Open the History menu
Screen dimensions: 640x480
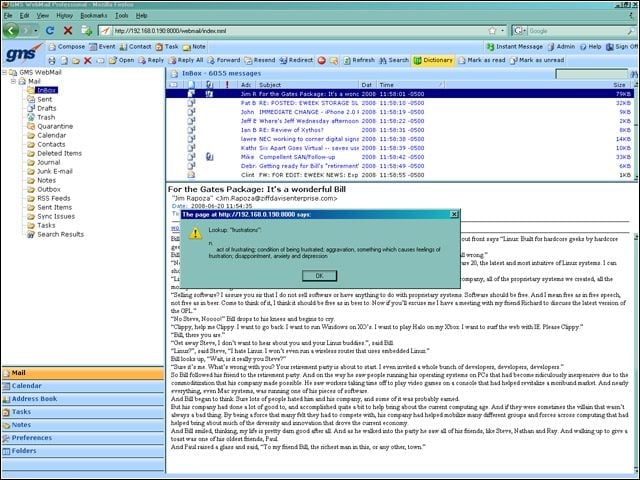tap(64, 16)
